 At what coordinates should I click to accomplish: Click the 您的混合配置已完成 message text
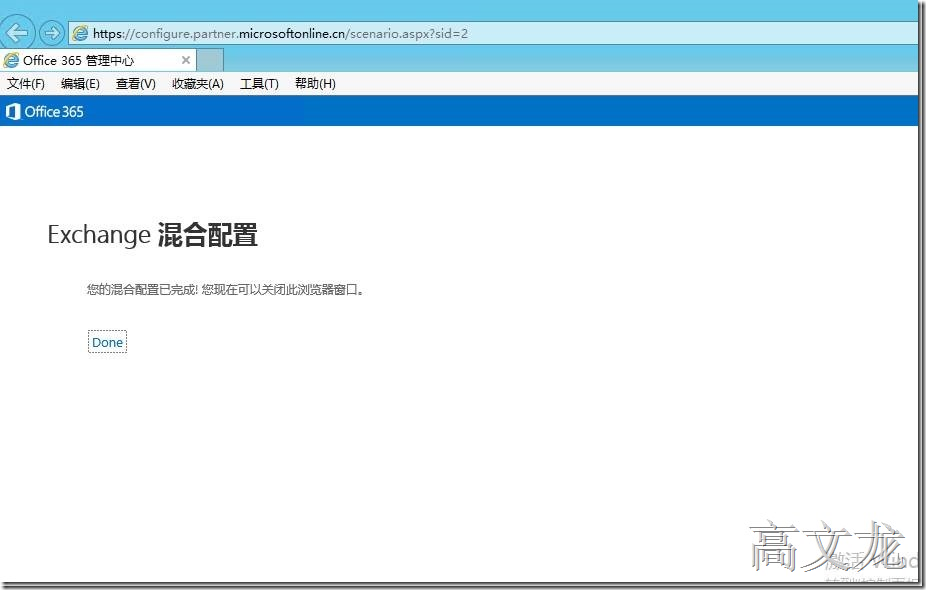[226, 289]
